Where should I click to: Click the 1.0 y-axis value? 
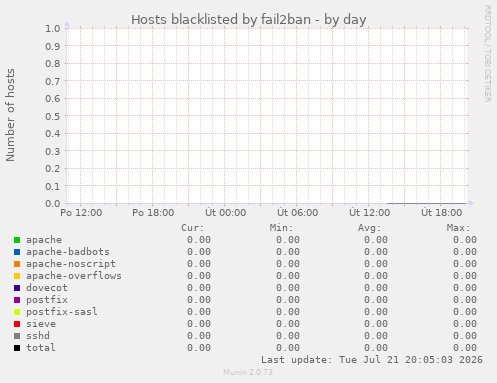click(x=53, y=28)
